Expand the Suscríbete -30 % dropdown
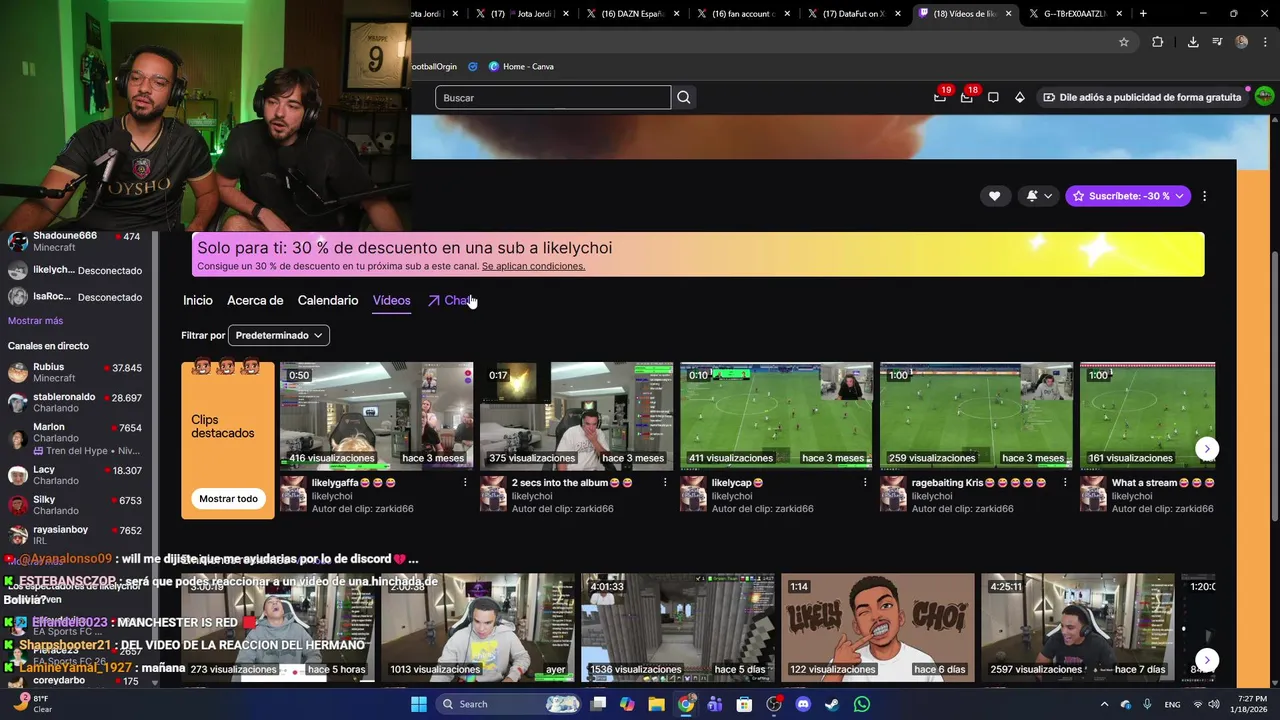The height and width of the screenshot is (720, 1280). [x=1128, y=196]
